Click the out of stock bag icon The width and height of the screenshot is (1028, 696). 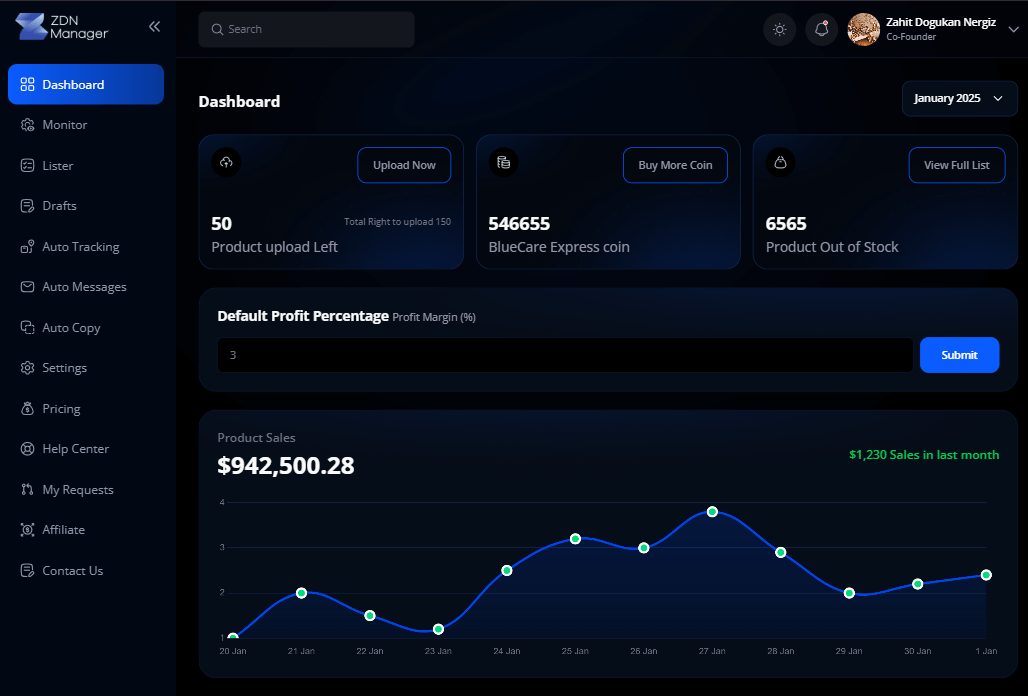[x=780, y=163]
